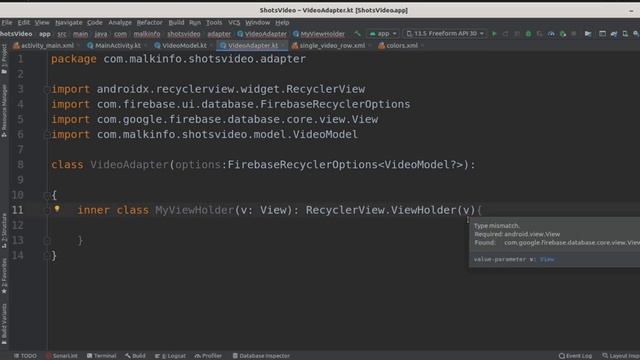This screenshot has width=640, height=360.
Task: Open the Database Inspector tool window
Action: (x=261, y=356)
